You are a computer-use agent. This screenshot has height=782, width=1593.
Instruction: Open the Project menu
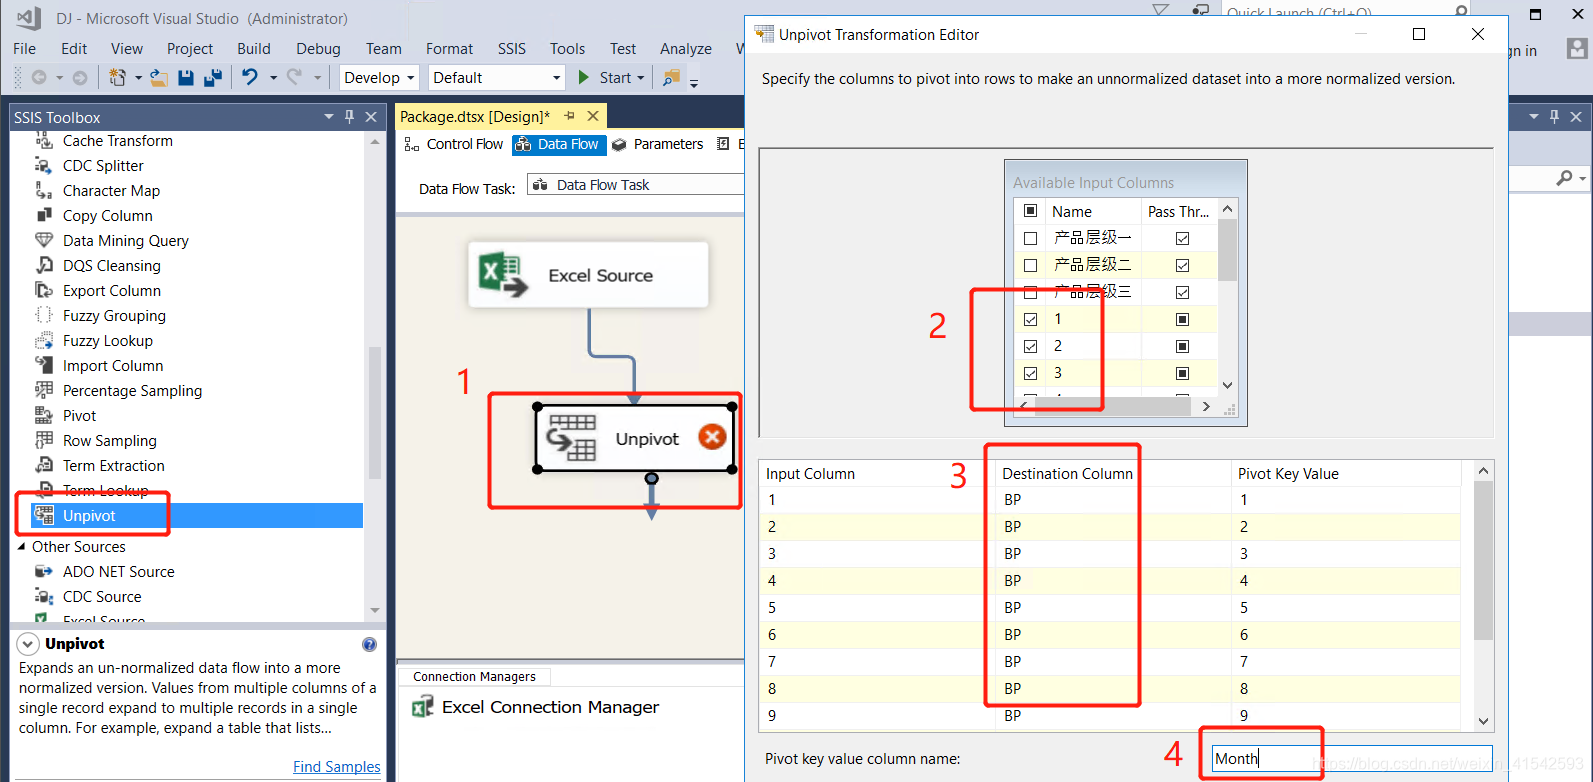coord(190,48)
